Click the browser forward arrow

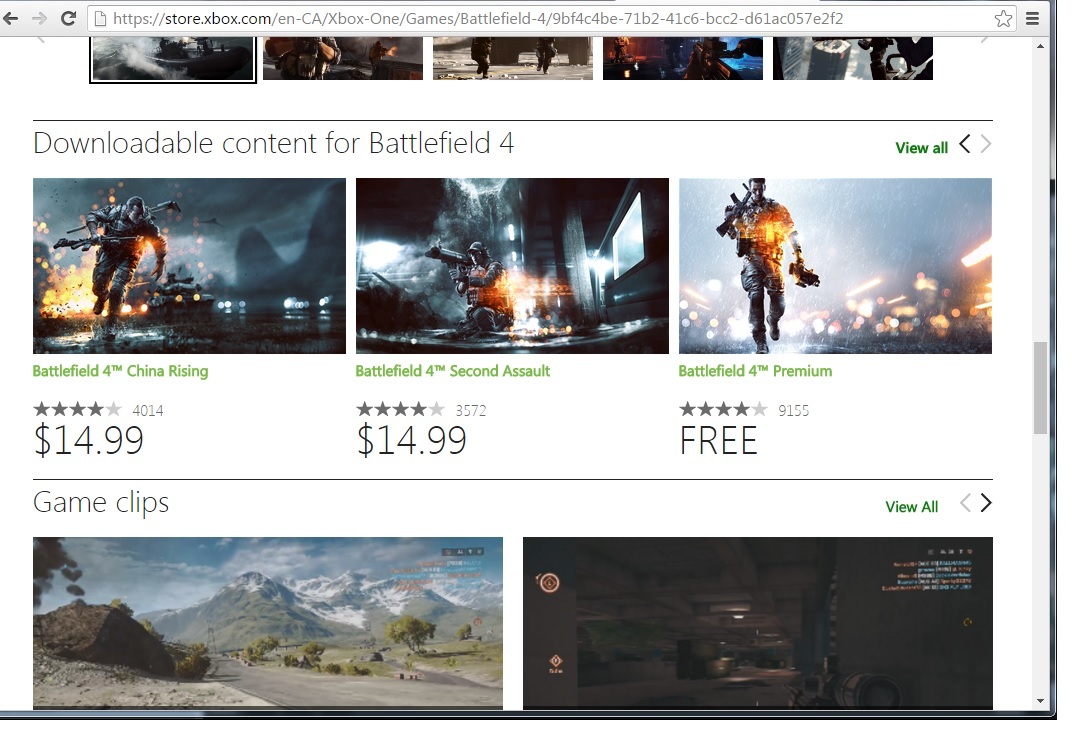(39, 18)
